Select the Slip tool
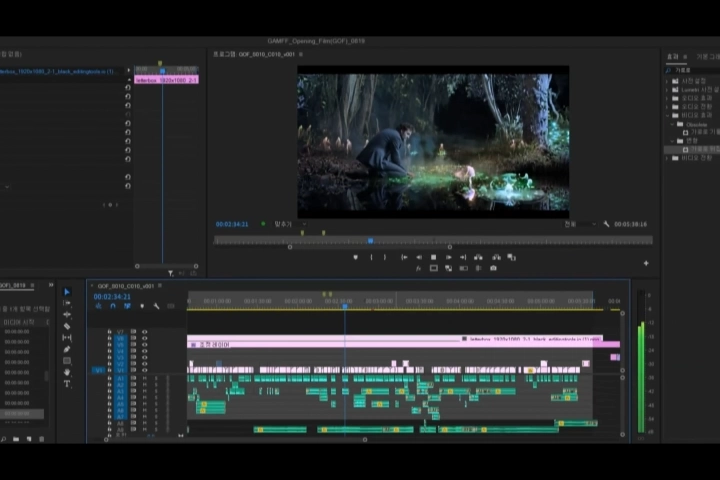 67,338
